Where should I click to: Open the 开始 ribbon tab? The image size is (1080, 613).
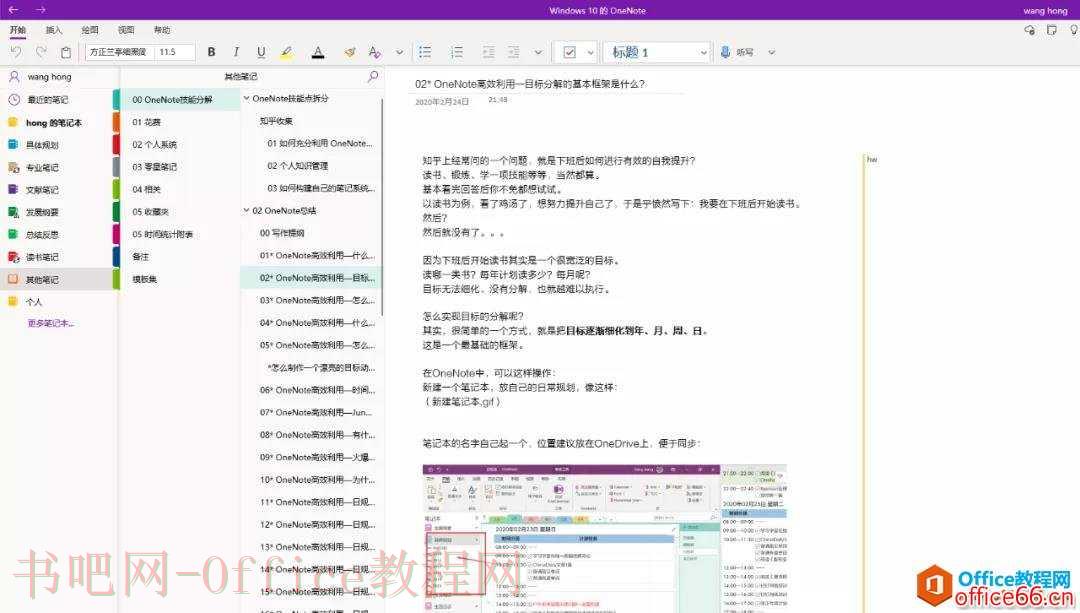coord(18,30)
